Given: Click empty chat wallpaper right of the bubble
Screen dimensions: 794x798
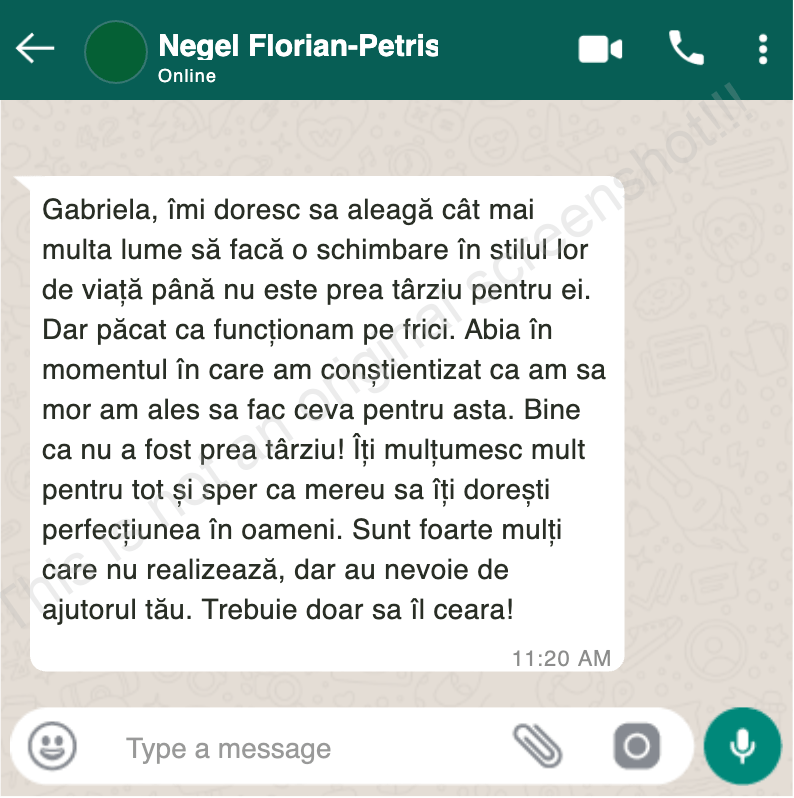Looking at the screenshot, I should pyautogui.click(x=707, y=422).
